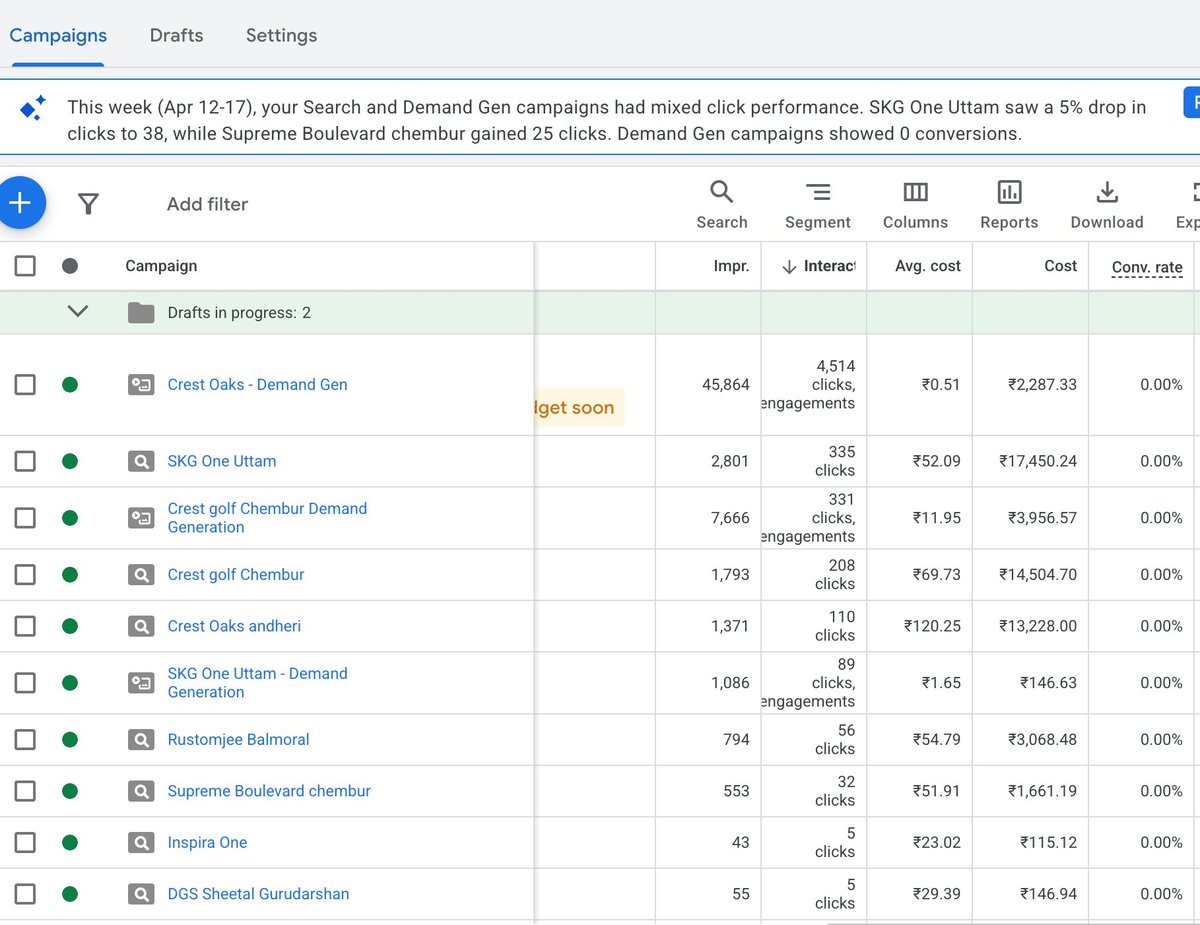The image size is (1200, 925).
Task: Click green status dot for Rustomjee Balmoral
Action: tap(70, 740)
